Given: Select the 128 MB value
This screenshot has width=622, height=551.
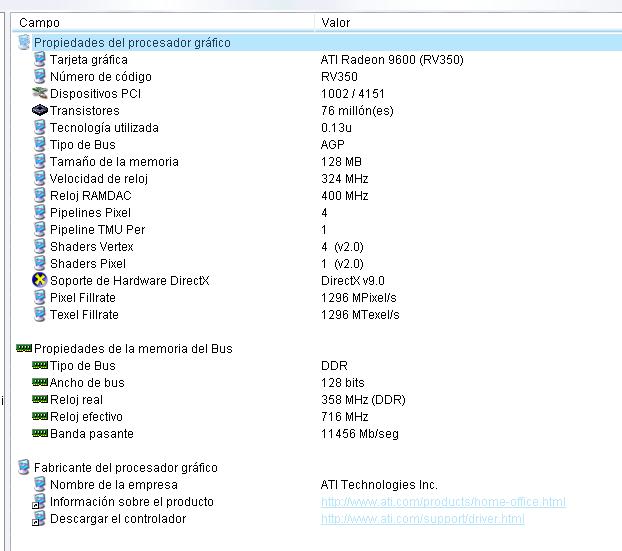Looking at the screenshot, I should [341, 161].
